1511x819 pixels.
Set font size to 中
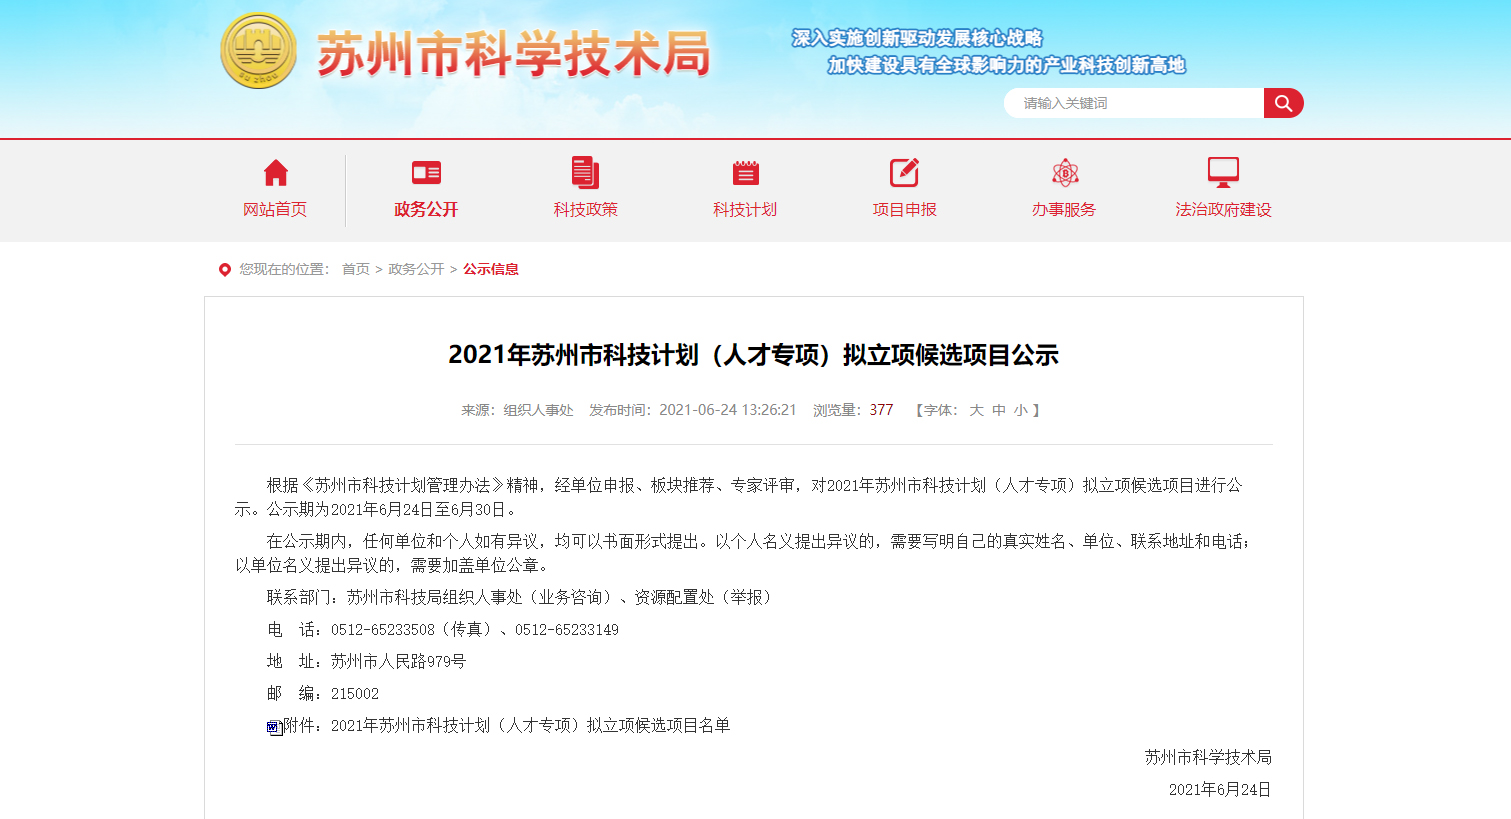999,410
